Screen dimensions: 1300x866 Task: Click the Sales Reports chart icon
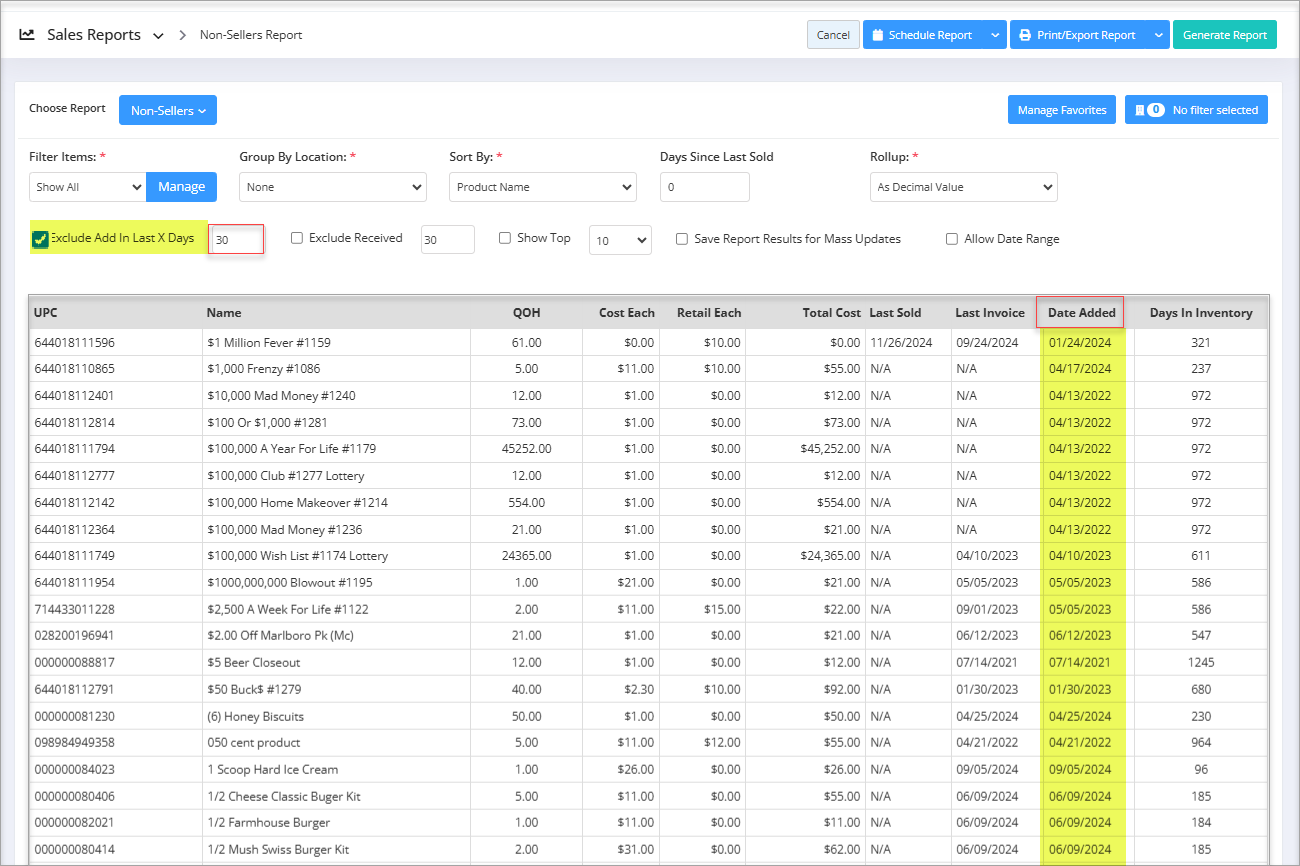pyautogui.click(x=27, y=35)
